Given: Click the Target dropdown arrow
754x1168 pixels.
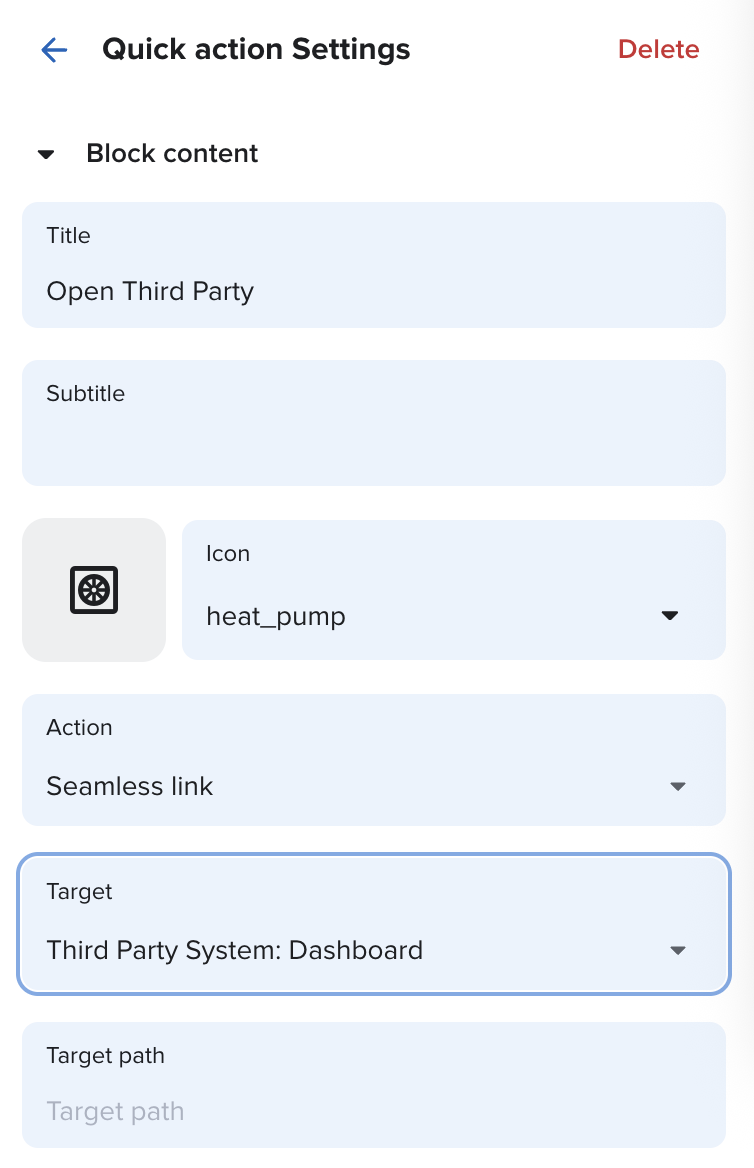Looking at the screenshot, I should [678, 951].
